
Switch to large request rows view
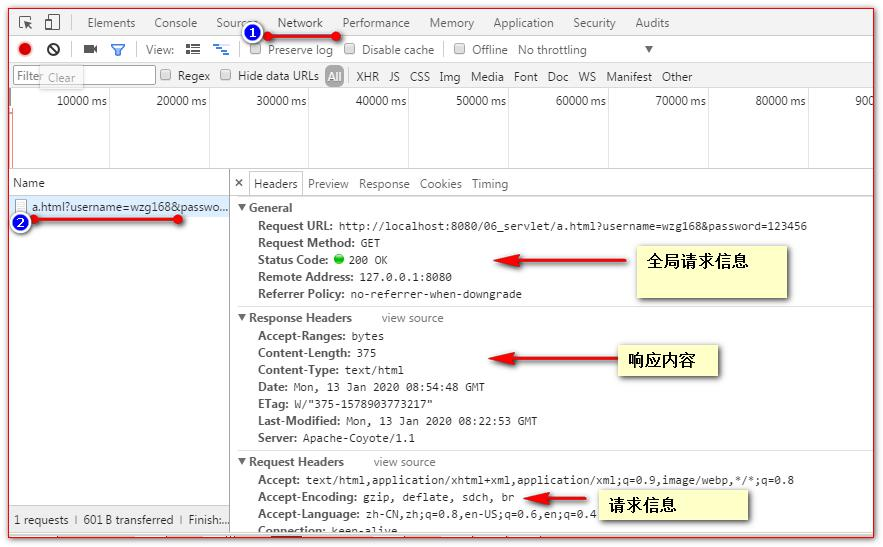coord(193,50)
